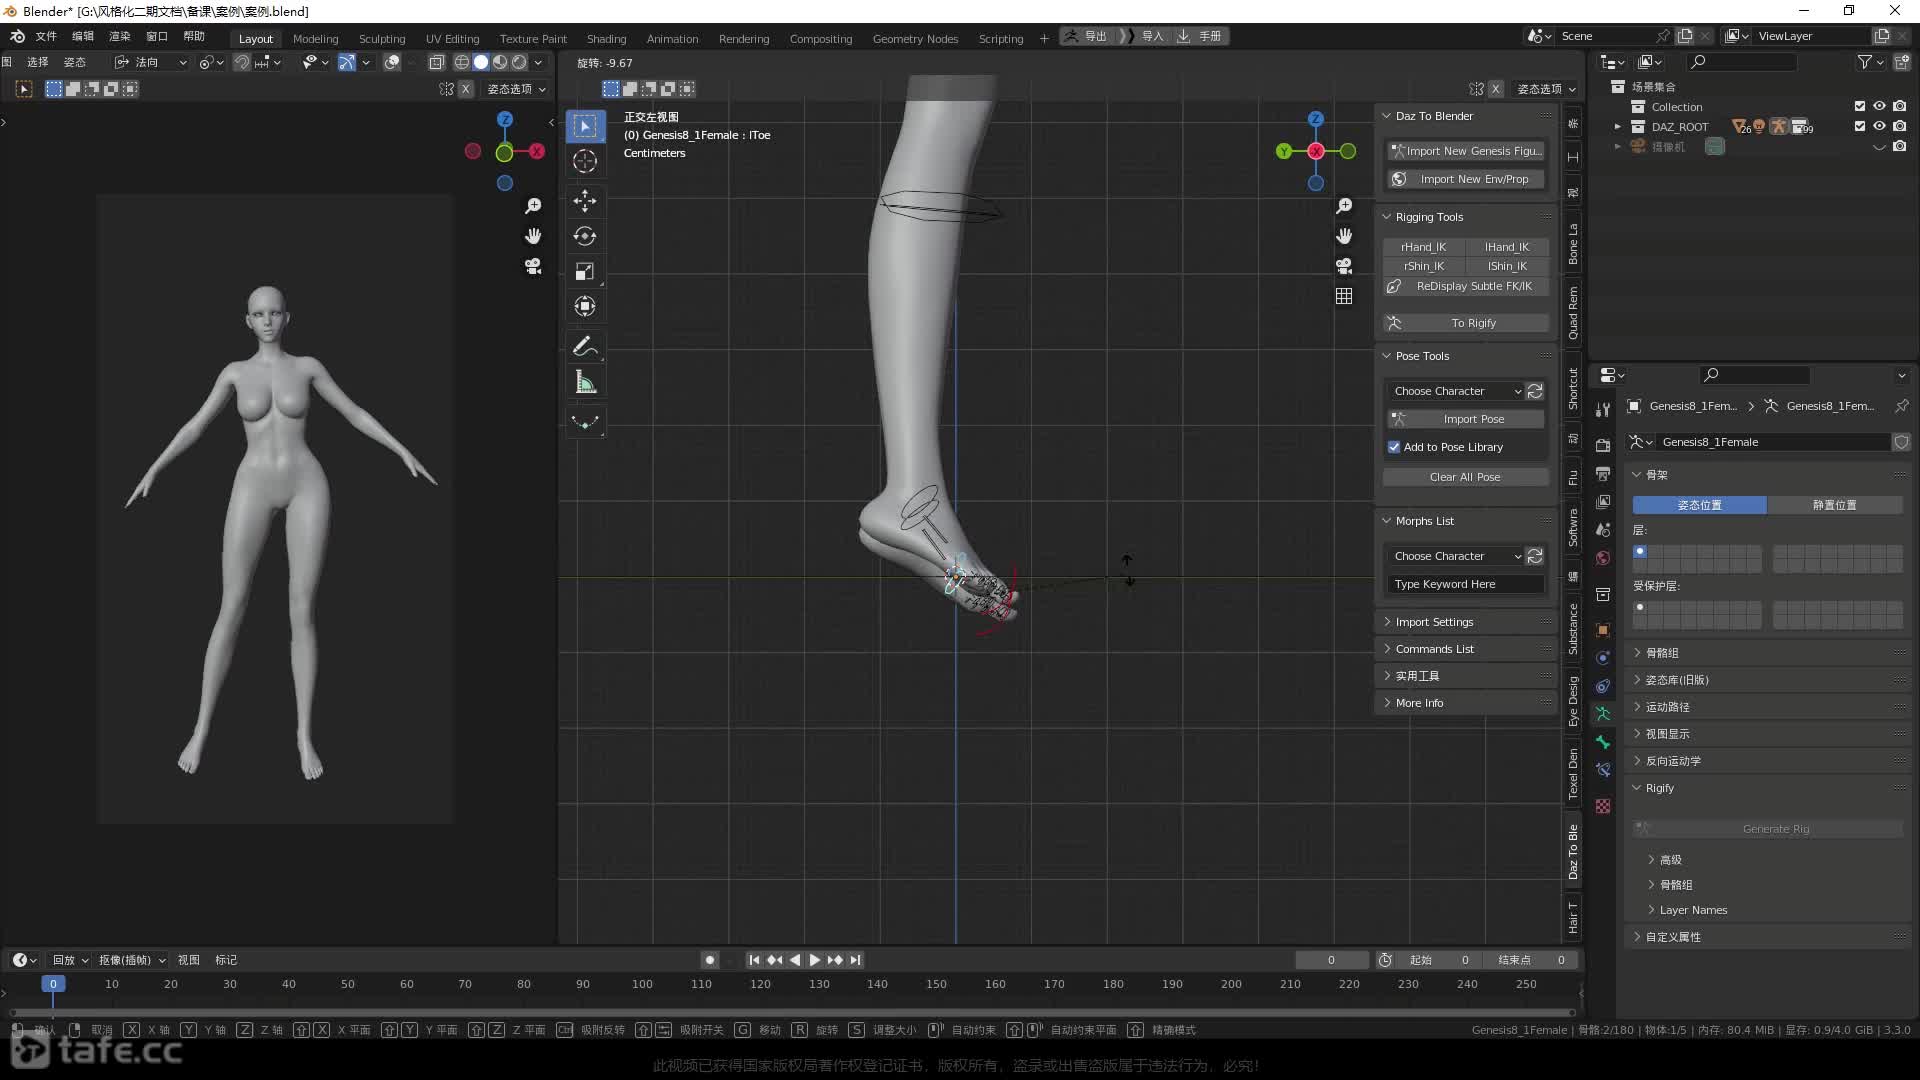Open 姿态选项 dropdown in right viewport

1546,89
